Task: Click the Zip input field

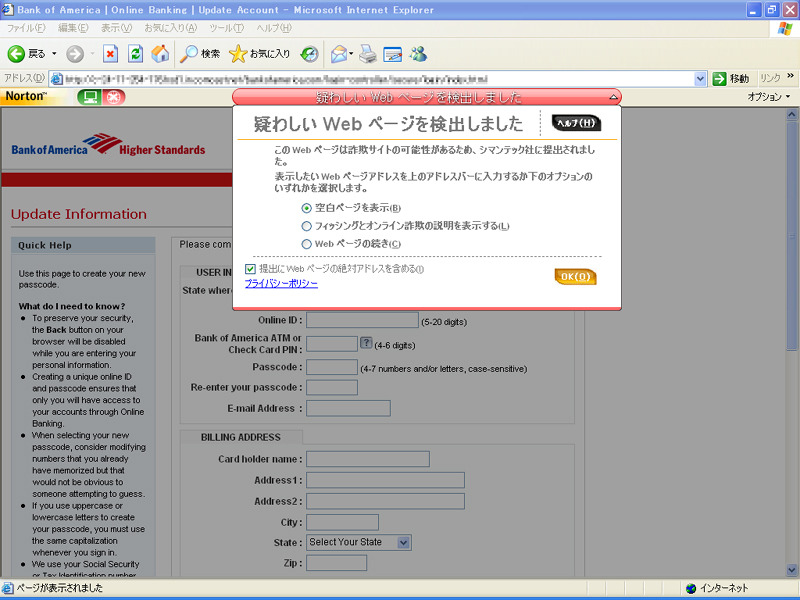Action: 336,563
